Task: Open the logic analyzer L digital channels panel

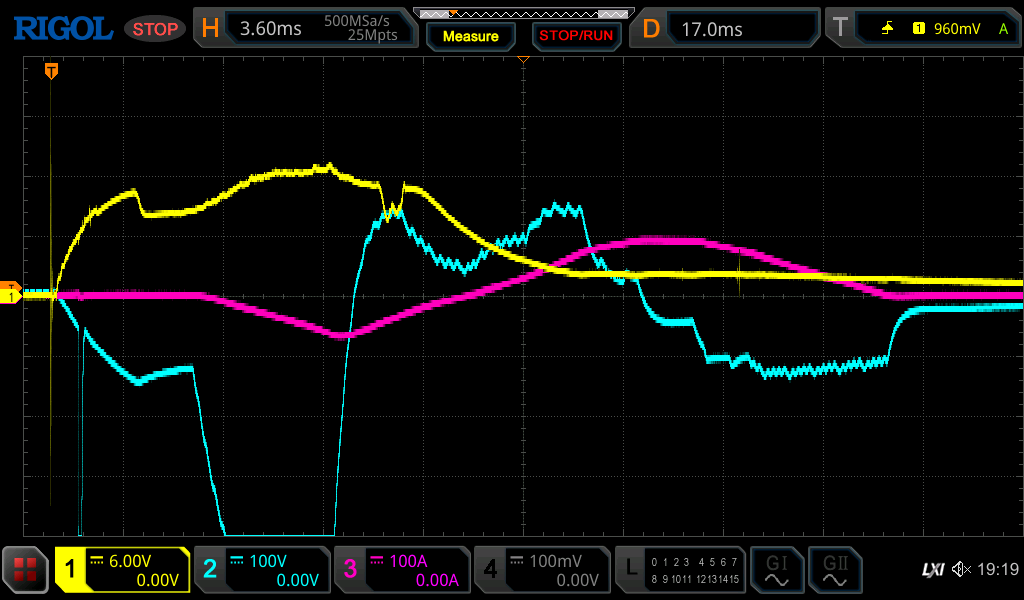Action: [x=681, y=570]
